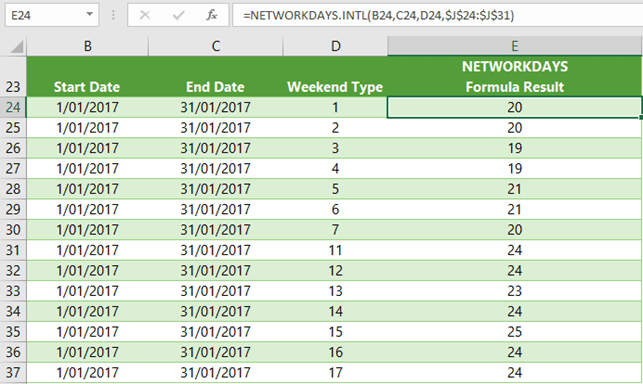Select column B header
This screenshot has width=643, height=384.
coord(87,46)
